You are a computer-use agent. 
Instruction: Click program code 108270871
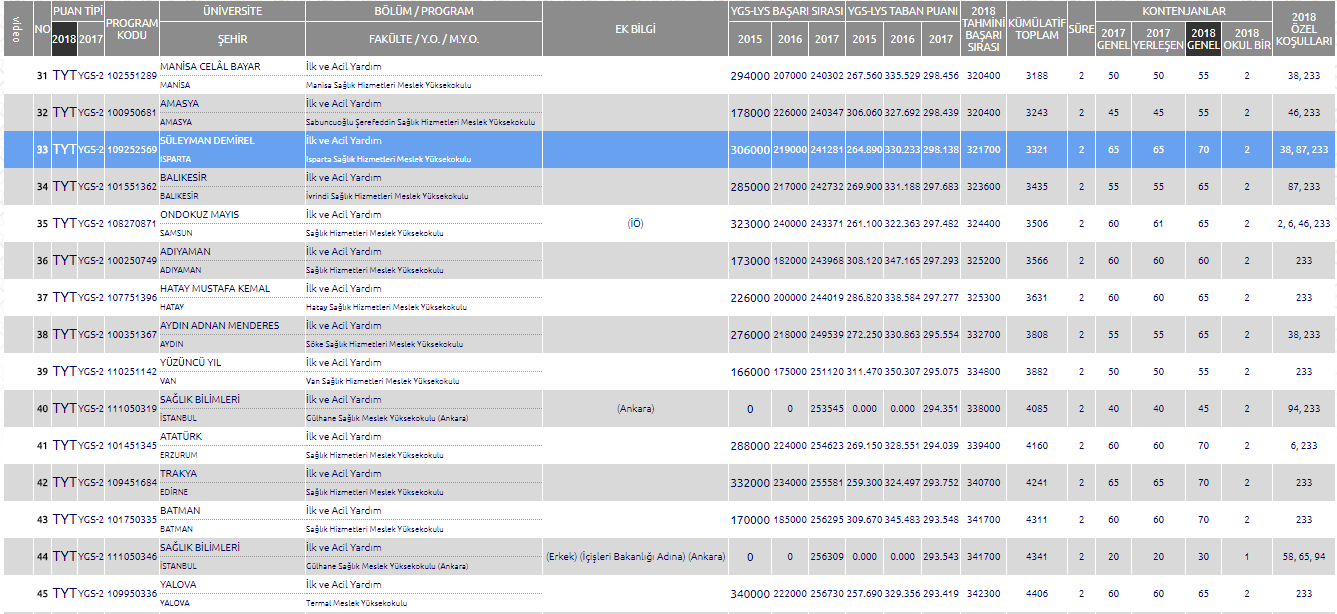pyautogui.click(x=131, y=223)
